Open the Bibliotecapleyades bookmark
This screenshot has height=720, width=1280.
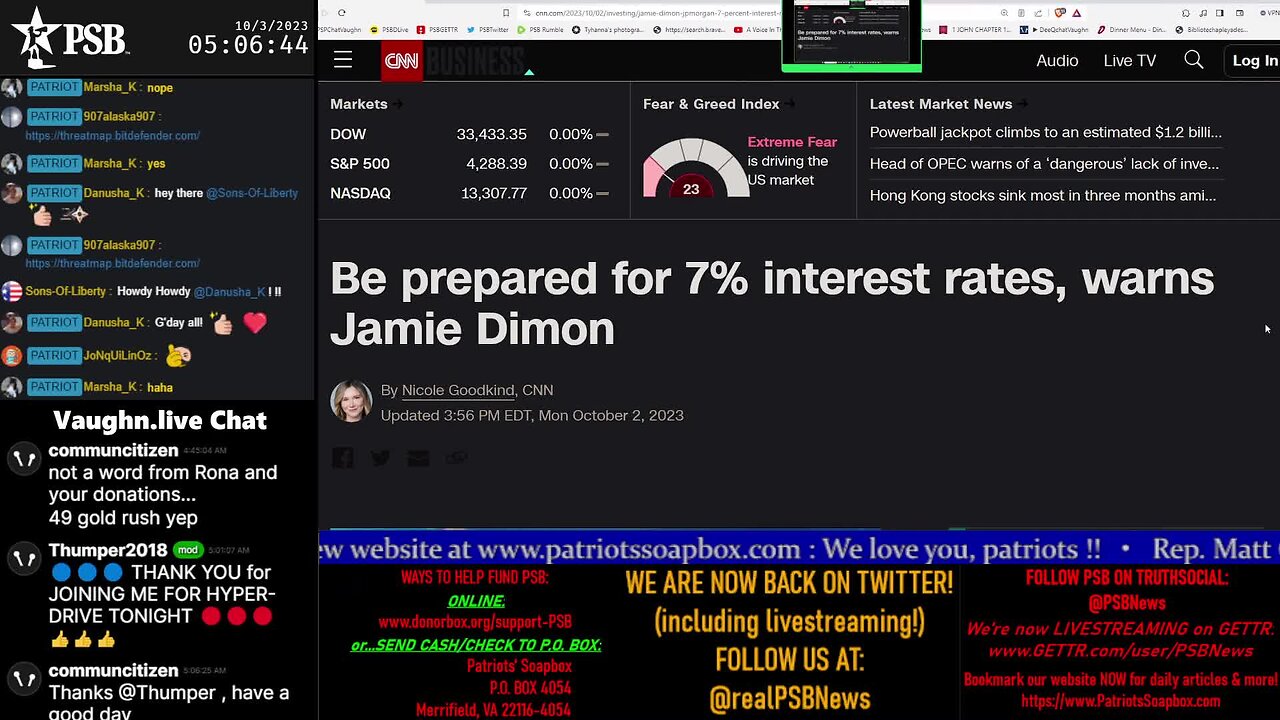point(1211,30)
